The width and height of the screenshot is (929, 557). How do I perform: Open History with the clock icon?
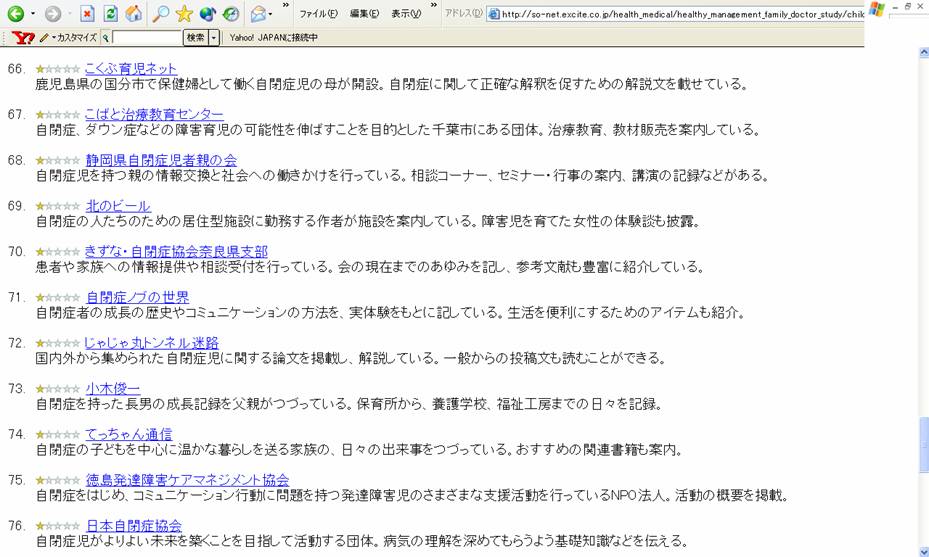pos(230,13)
